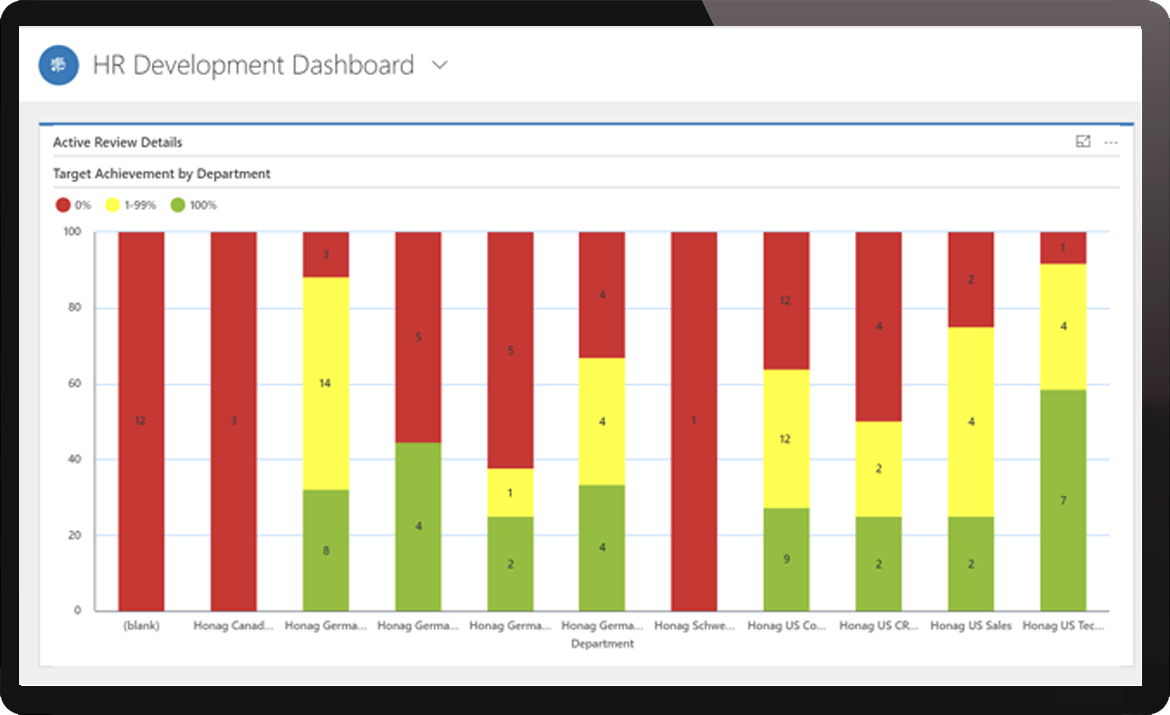This screenshot has height=715, width=1170.
Task: Click the HR Development Dashboard title
Action: pyautogui.click(x=253, y=66)
